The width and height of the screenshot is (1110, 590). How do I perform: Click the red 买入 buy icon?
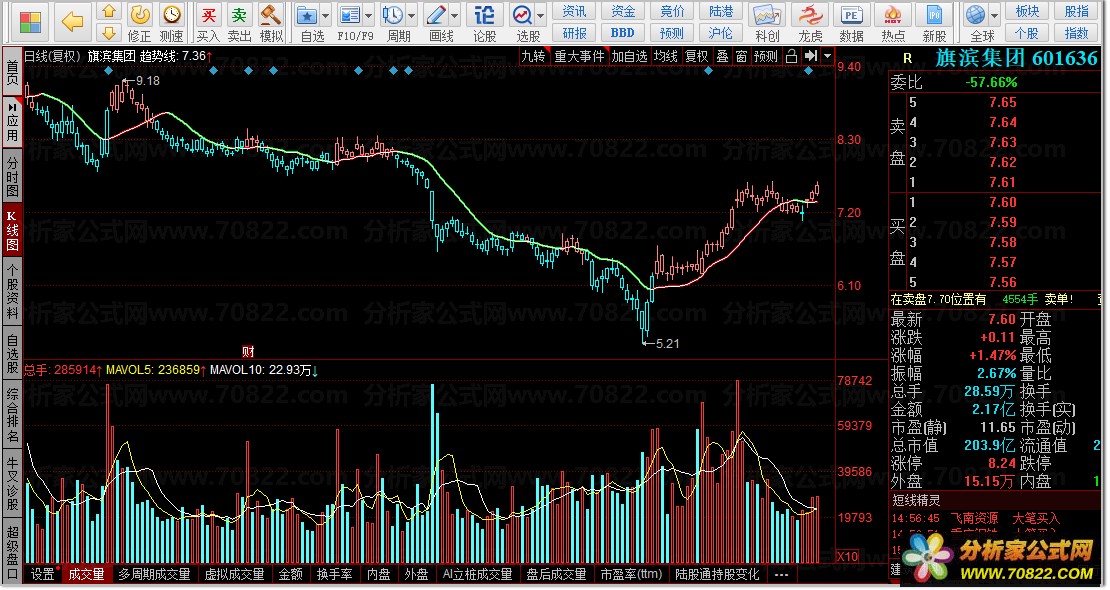(208, 16)
